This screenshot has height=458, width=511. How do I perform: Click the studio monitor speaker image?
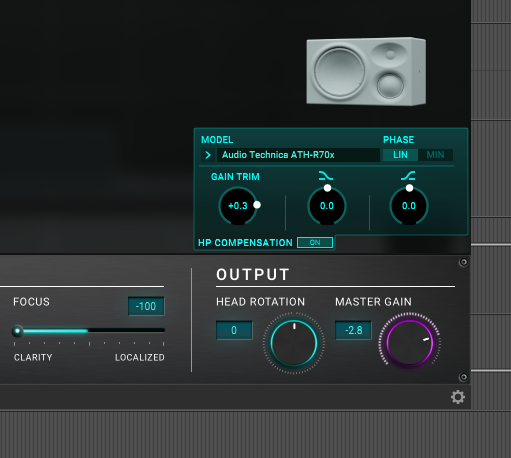coord(366,71)
